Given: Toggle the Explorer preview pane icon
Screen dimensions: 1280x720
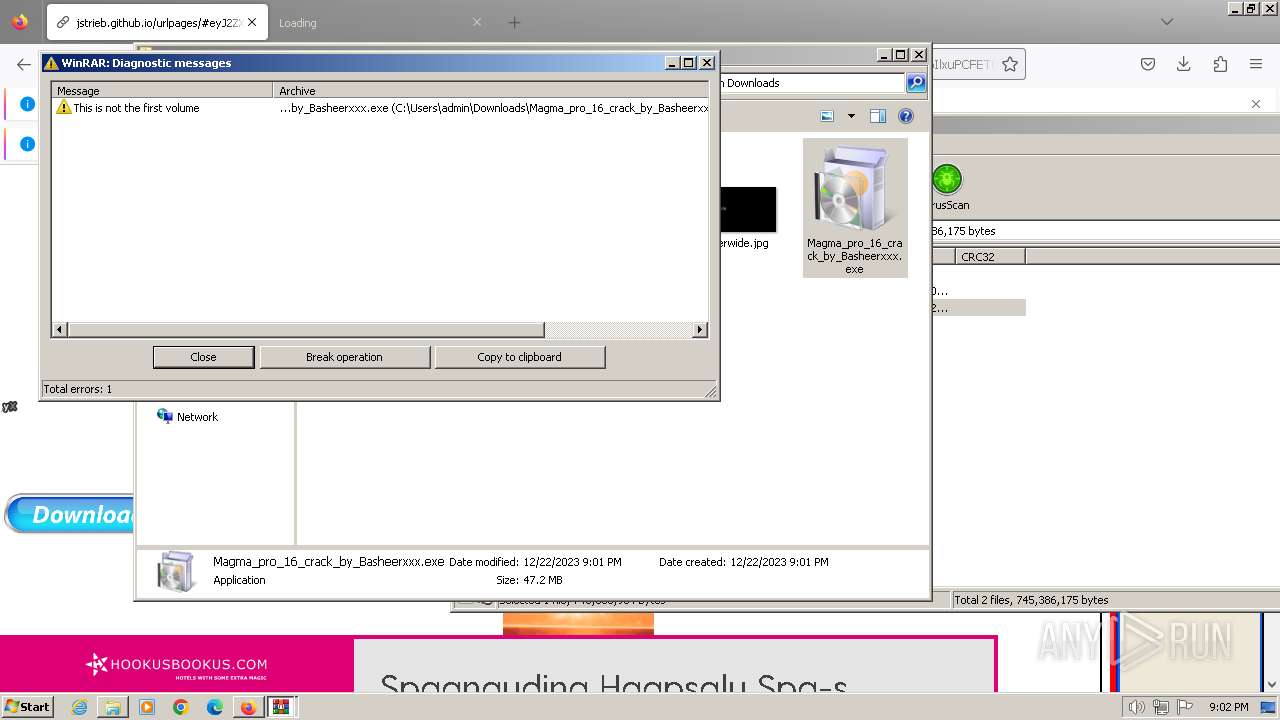Looking at the screenshot, I should (x=878, y=116).
